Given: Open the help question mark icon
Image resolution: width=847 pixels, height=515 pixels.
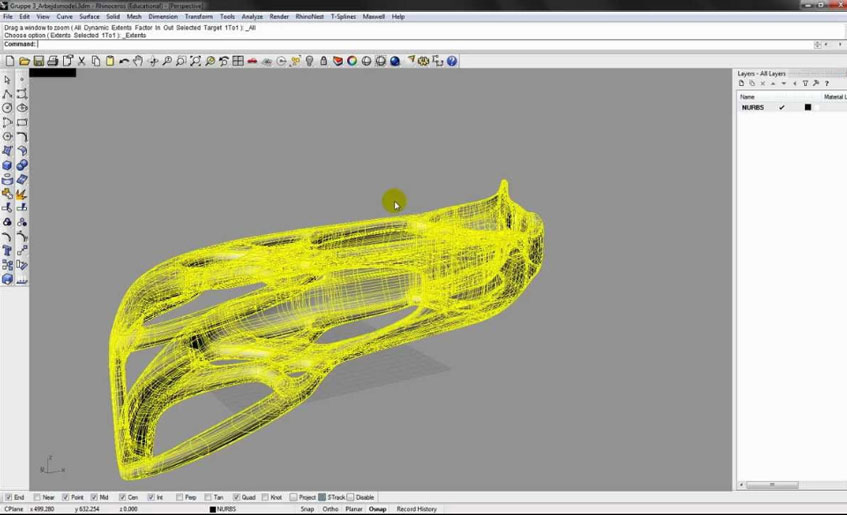Looking at the screenshot, I should tap(452, 61).
